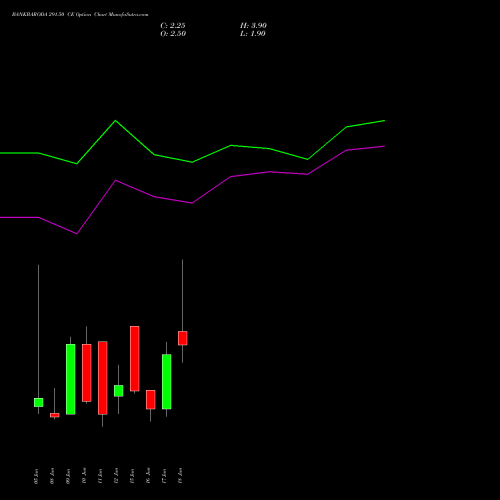The image size is (500, 500).
Task: Click the 09 date axis label
Action: (68, 476)
